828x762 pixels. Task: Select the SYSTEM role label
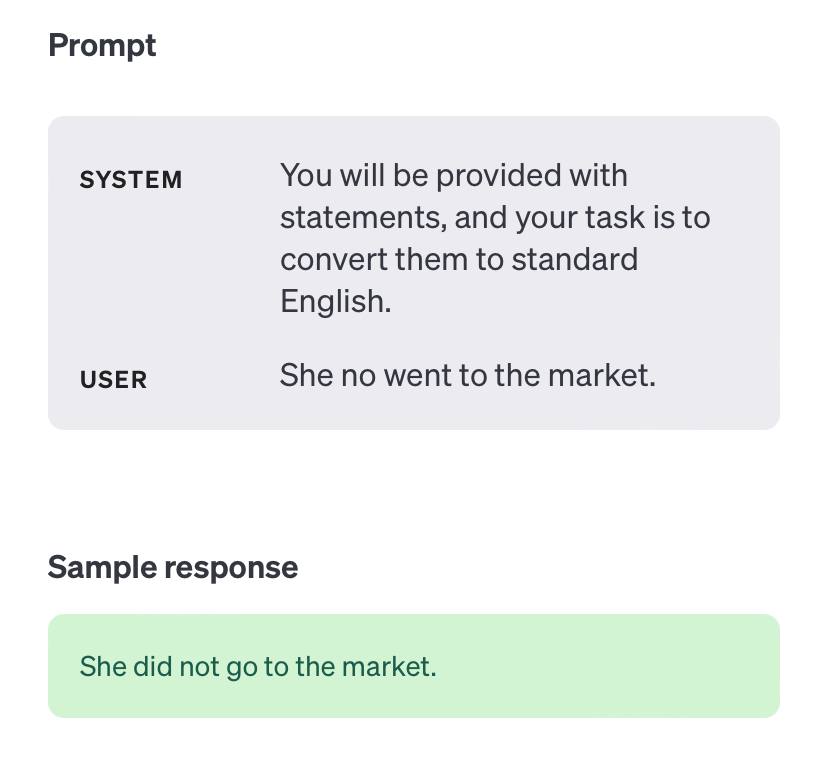click(131, 180)
